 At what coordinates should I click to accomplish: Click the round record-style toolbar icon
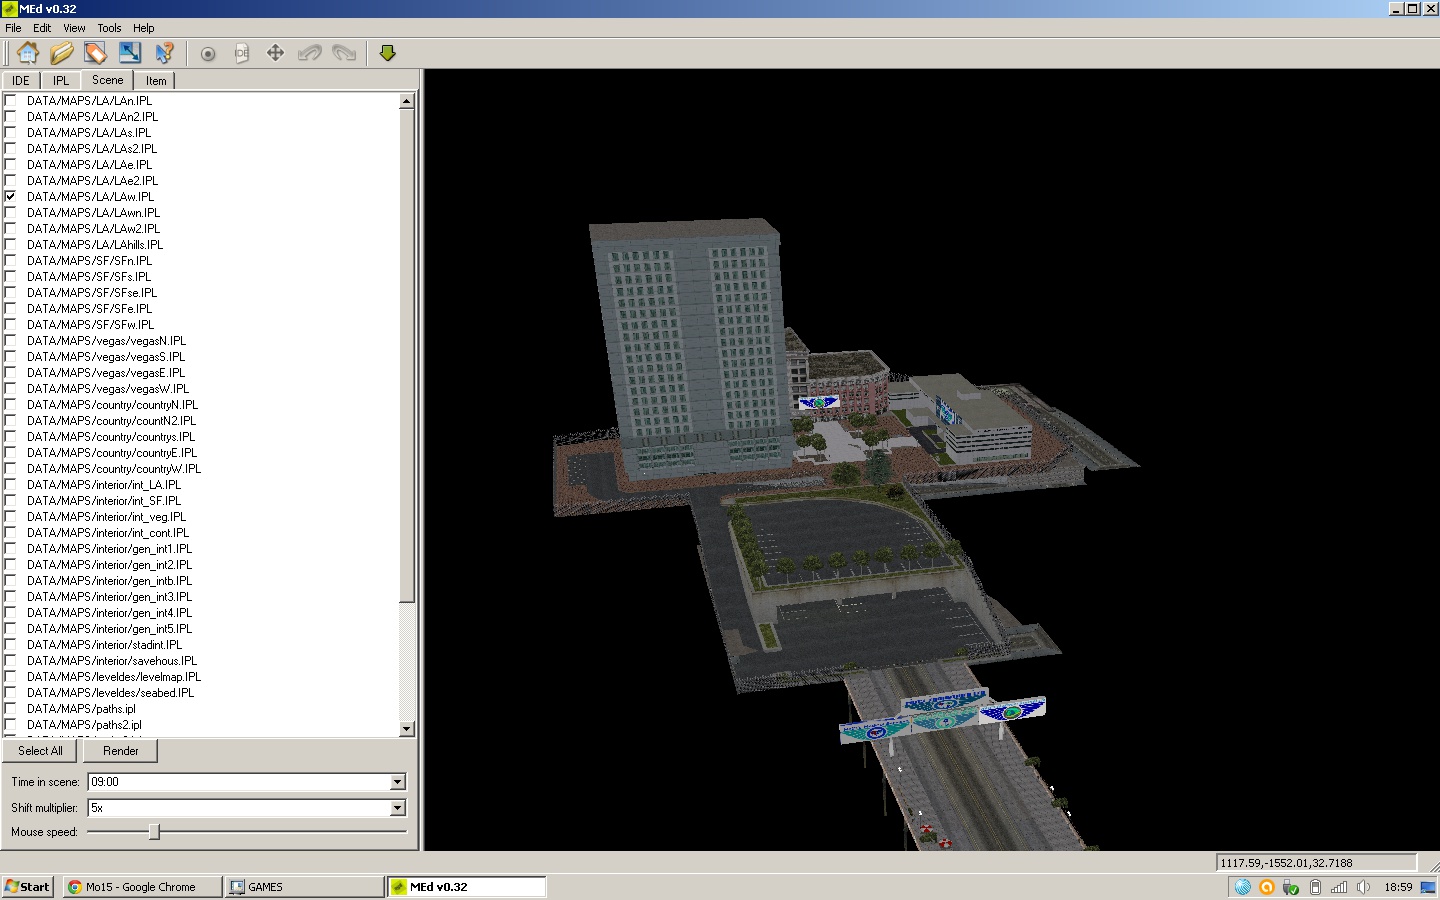coord(208,53)
